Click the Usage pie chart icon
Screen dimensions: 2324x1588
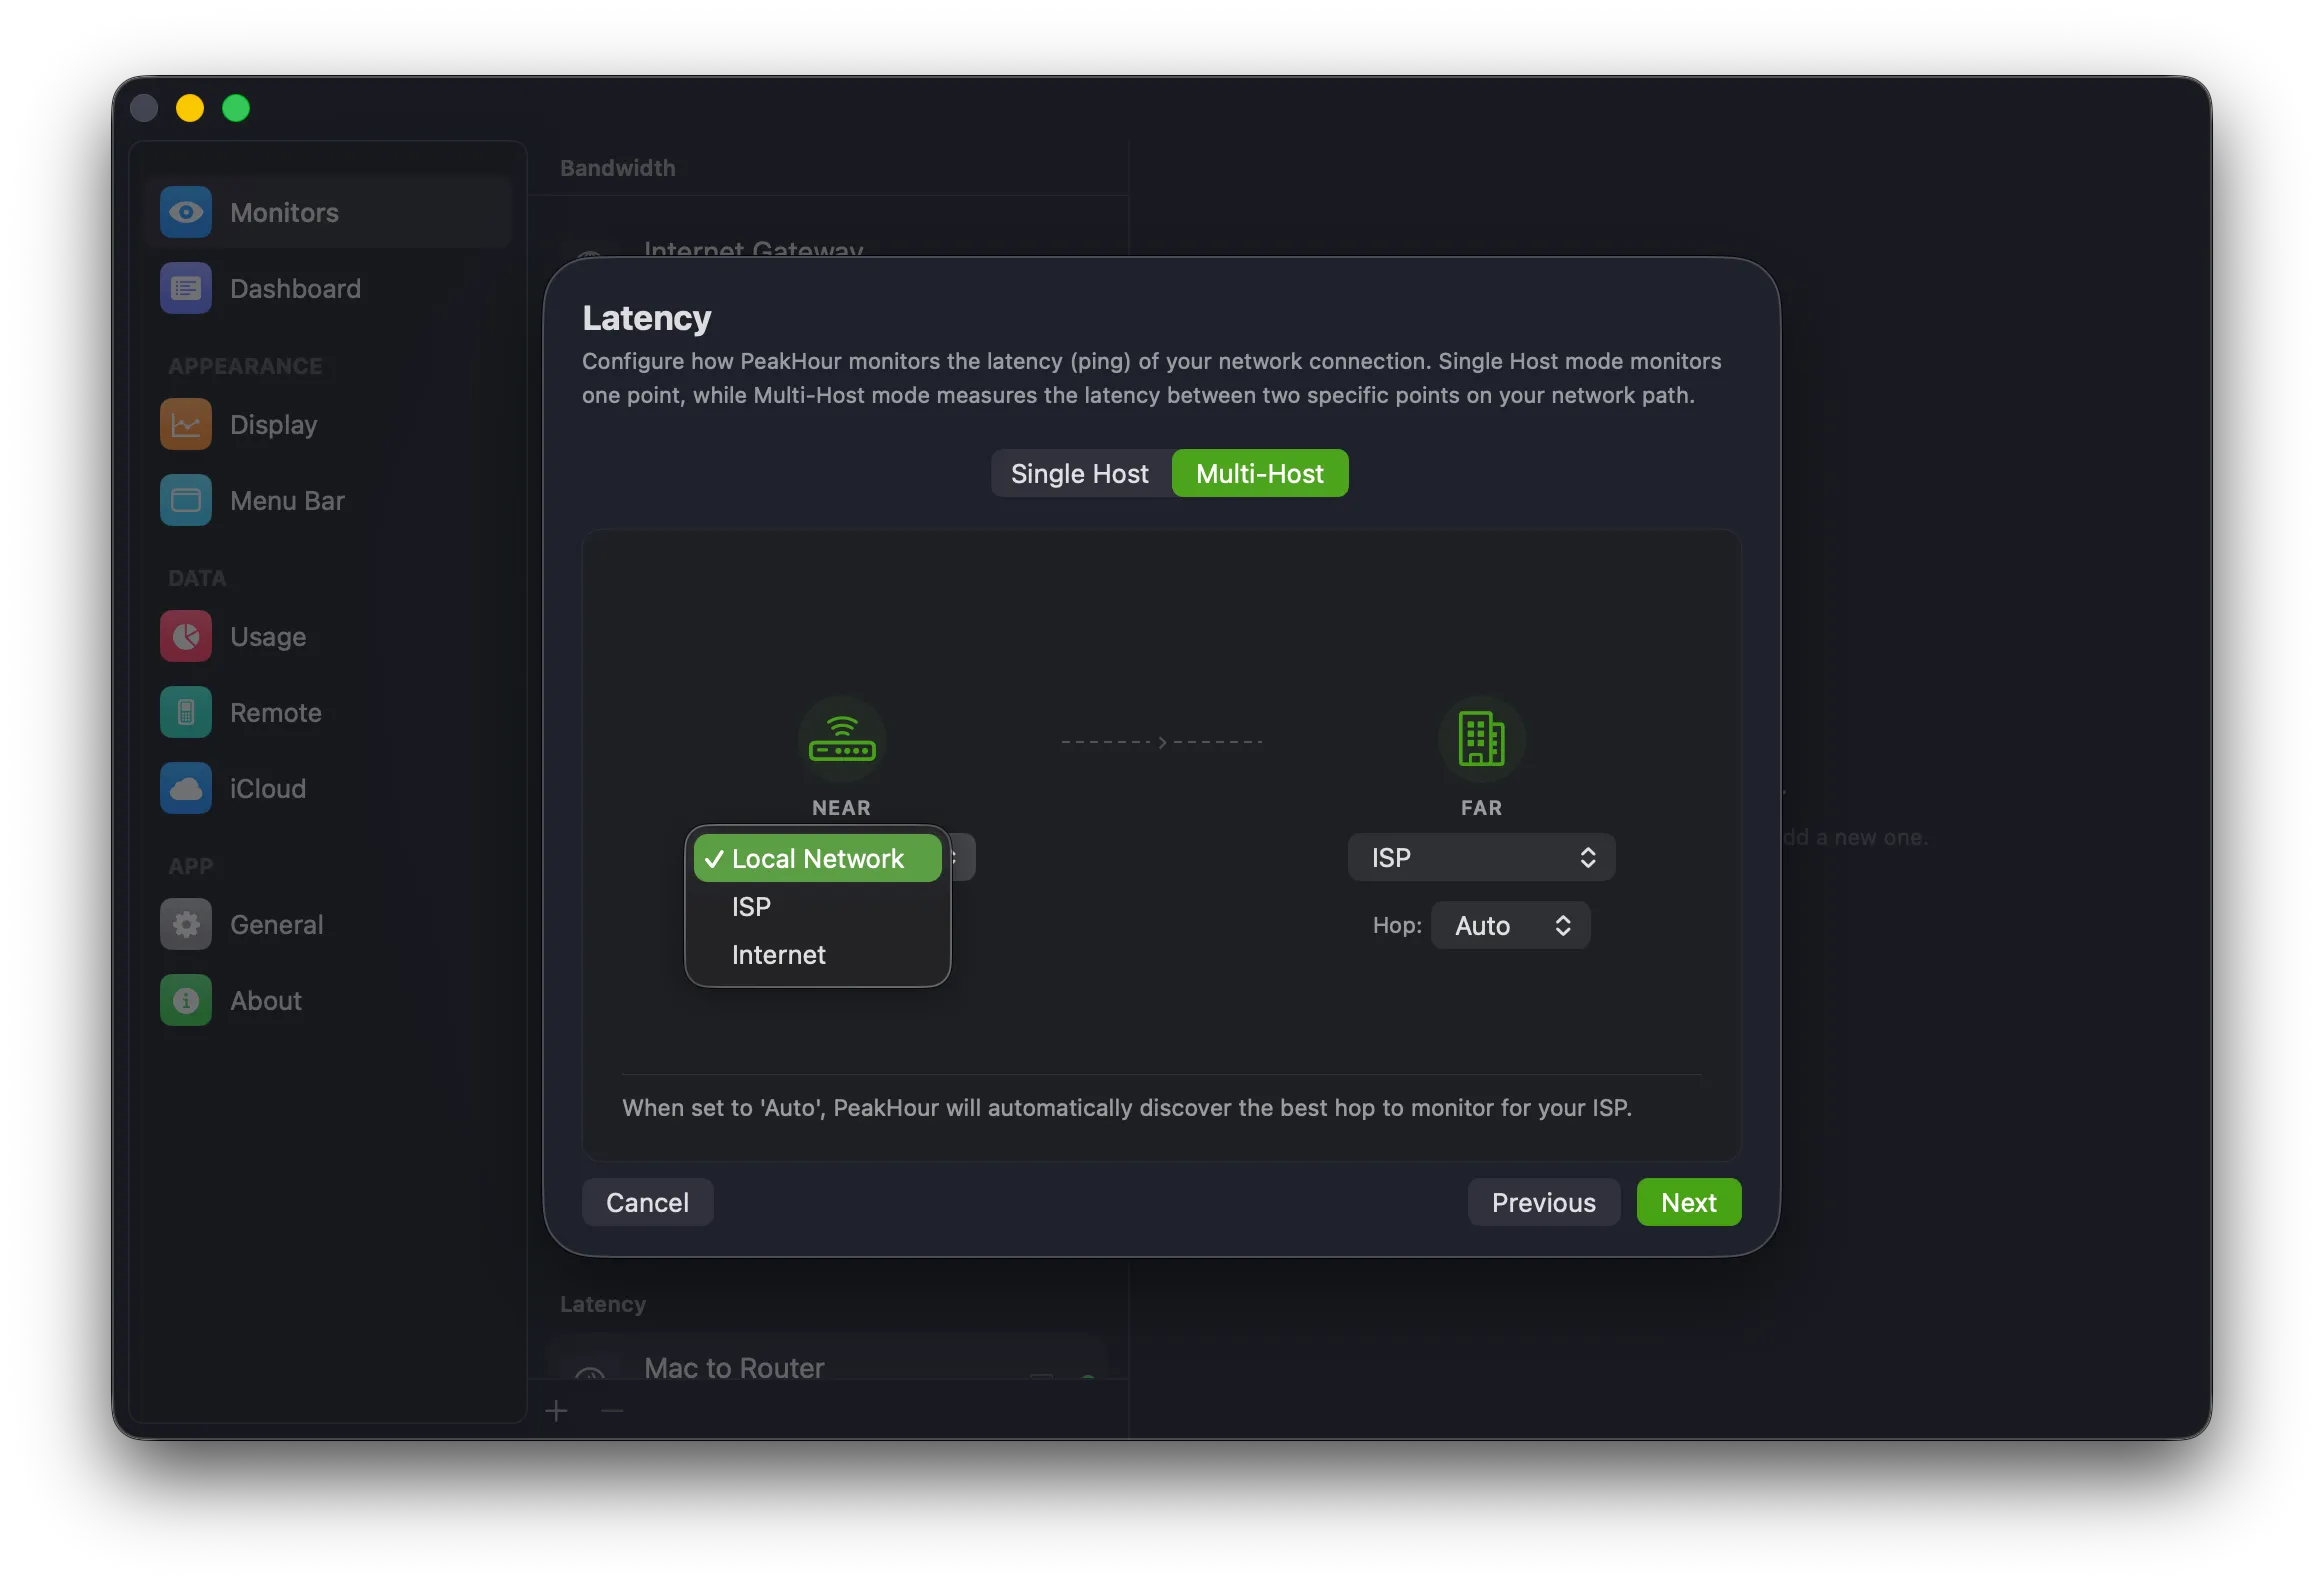(x=186, y=636)
